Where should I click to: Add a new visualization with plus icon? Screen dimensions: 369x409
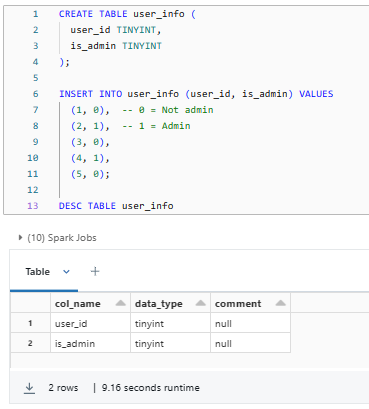(95, 271)
